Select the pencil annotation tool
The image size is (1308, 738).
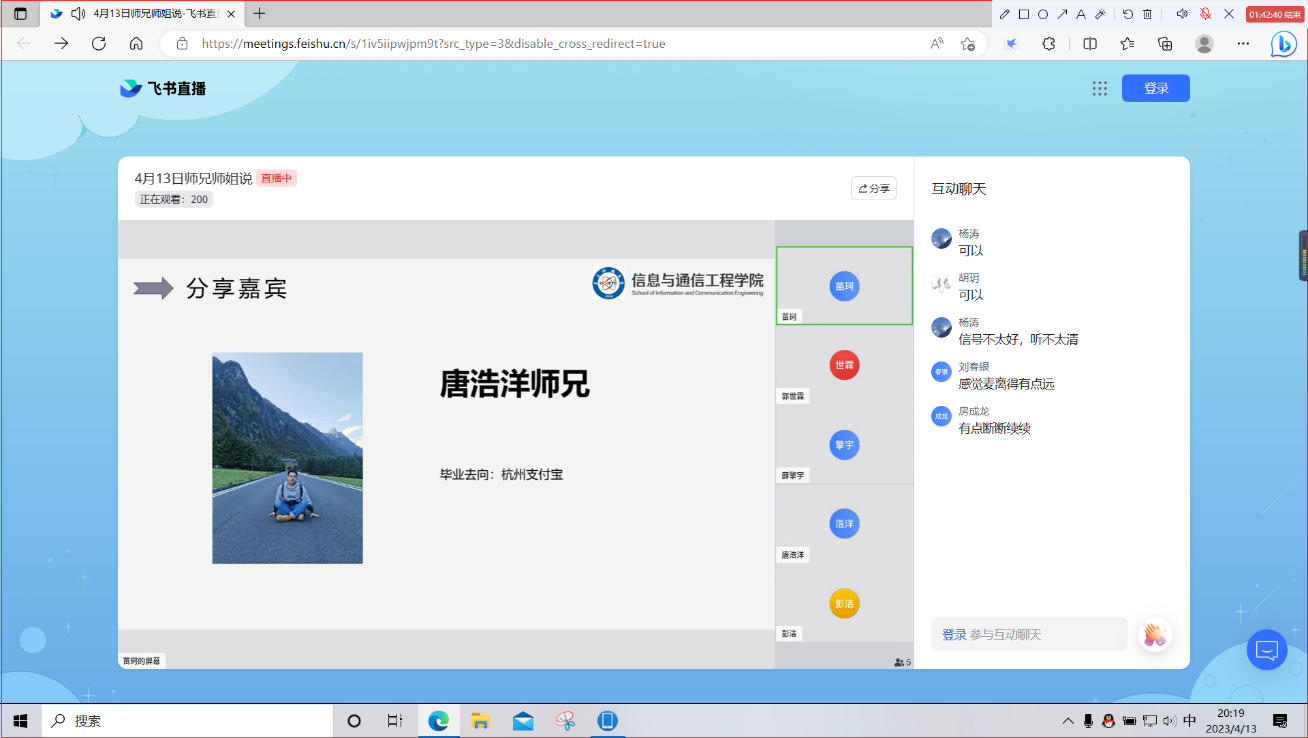[1005, 14]
